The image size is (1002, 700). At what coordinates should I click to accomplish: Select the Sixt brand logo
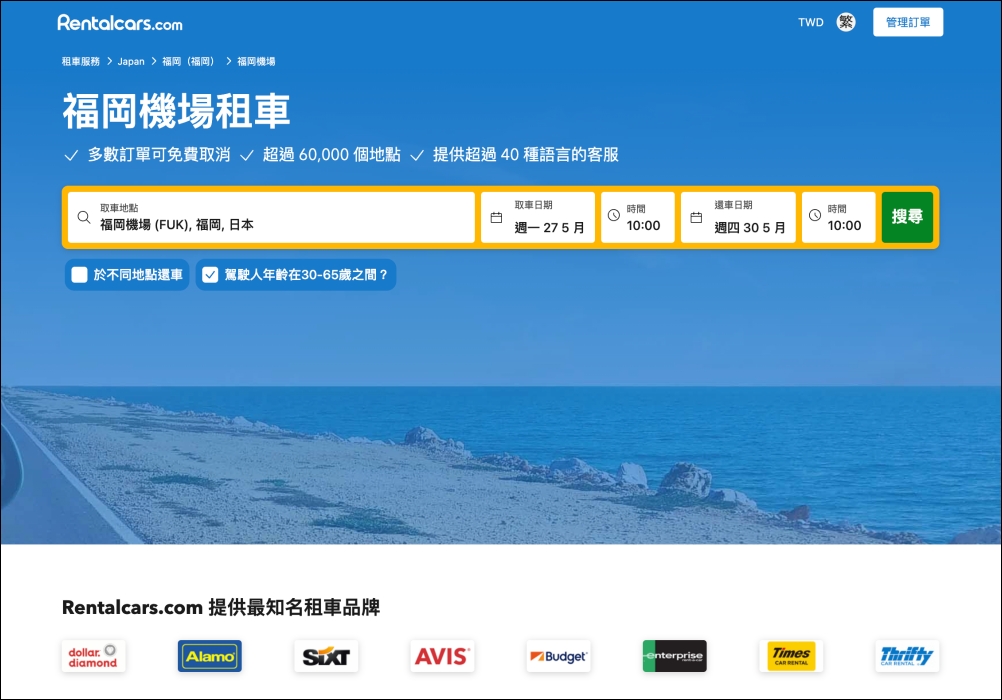pos(326,657)
